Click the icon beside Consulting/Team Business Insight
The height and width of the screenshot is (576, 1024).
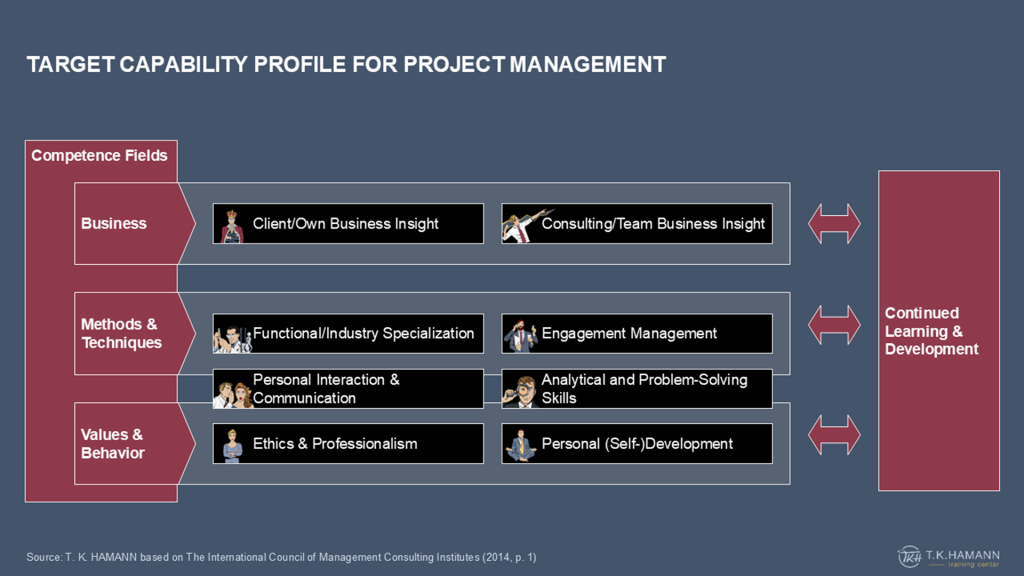click(520, 225)
